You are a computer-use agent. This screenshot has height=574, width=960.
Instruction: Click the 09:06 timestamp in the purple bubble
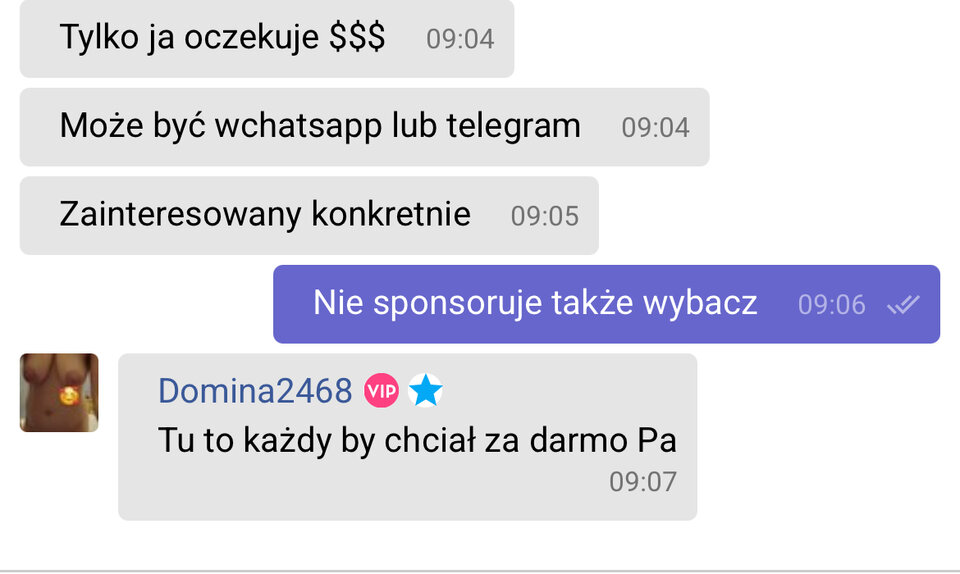pyautogui.click(x=832, y=305)
